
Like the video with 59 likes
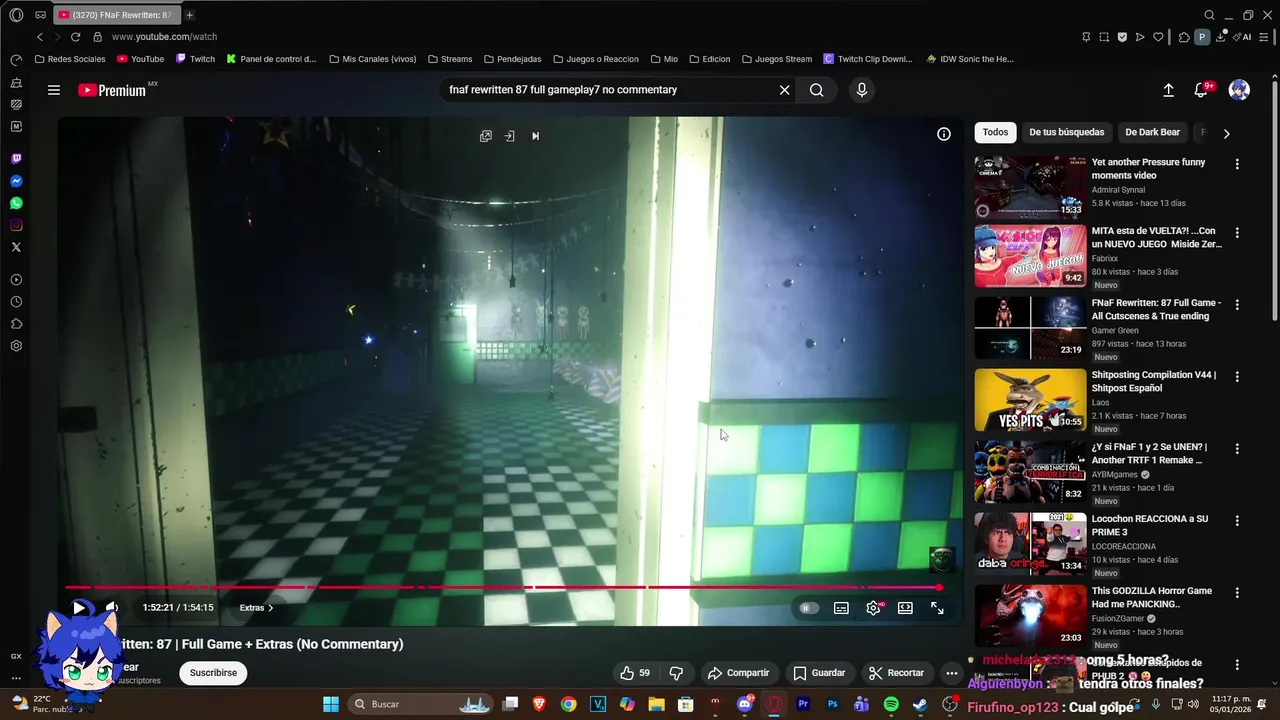point(635,673)
